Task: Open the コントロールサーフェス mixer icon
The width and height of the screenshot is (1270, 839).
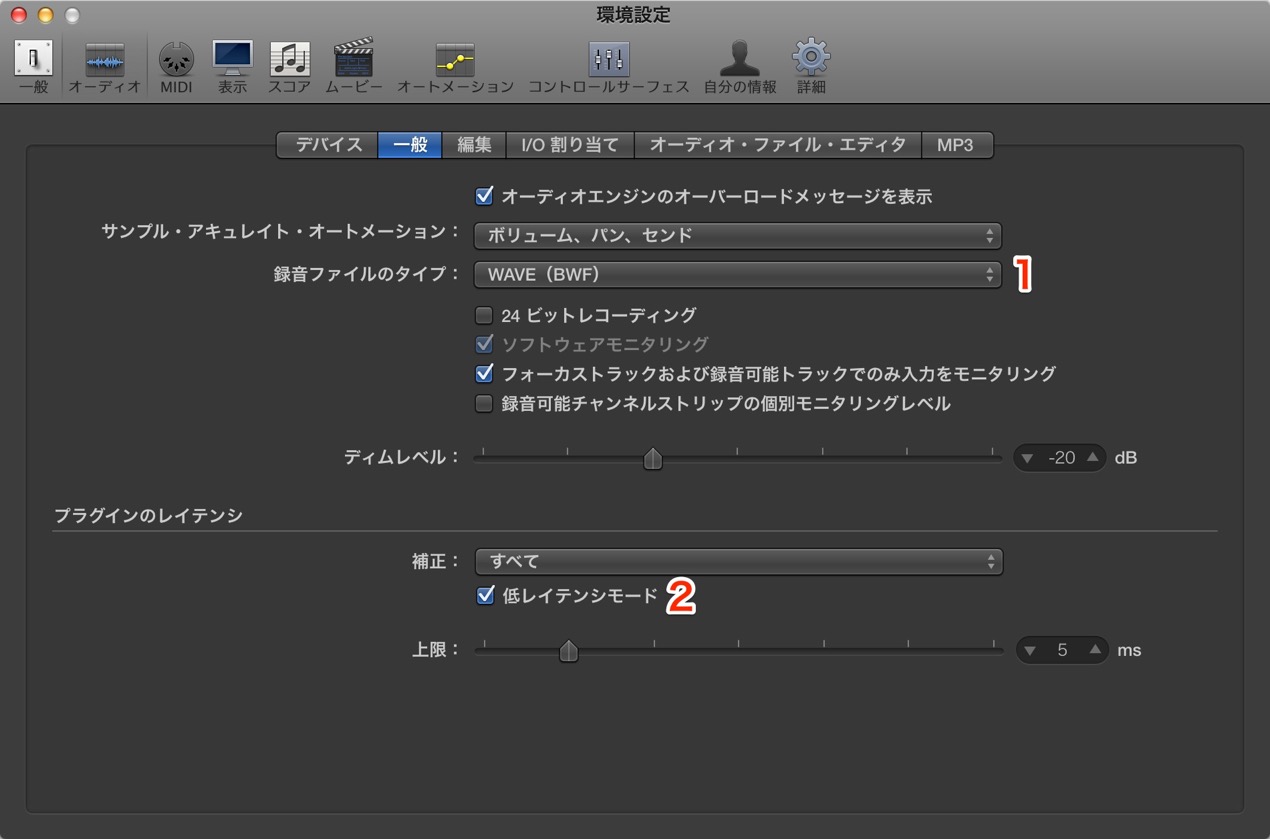Action: 609,59
